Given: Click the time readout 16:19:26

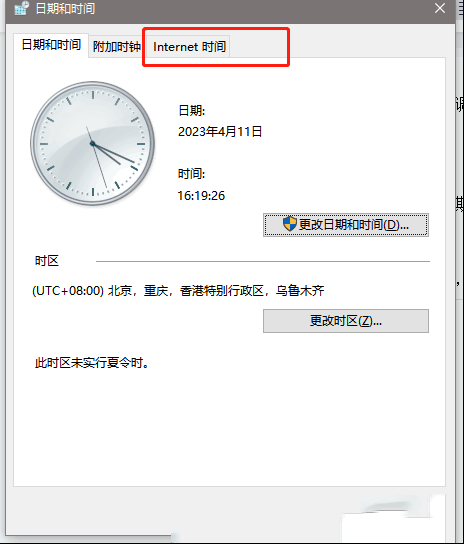Looking at the screenshot, I should pos(201,196).
